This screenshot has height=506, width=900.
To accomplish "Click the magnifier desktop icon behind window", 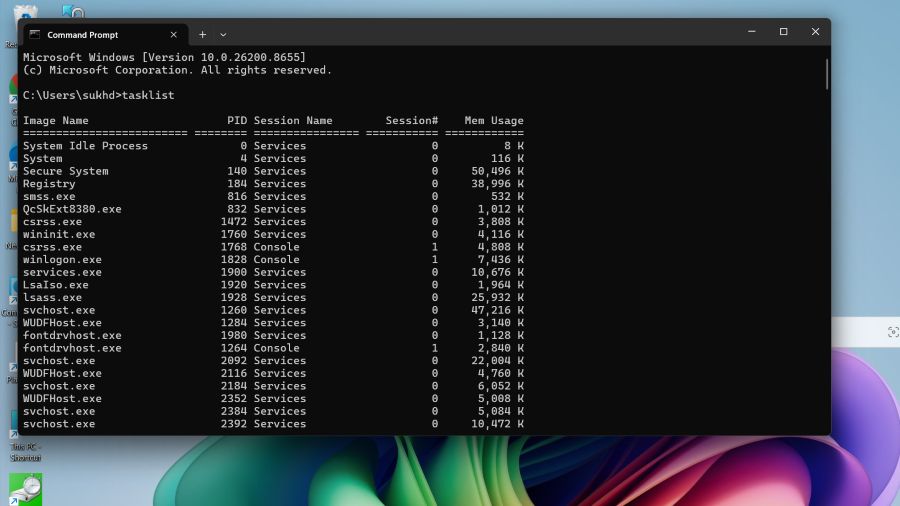I will tap(72, 11).
